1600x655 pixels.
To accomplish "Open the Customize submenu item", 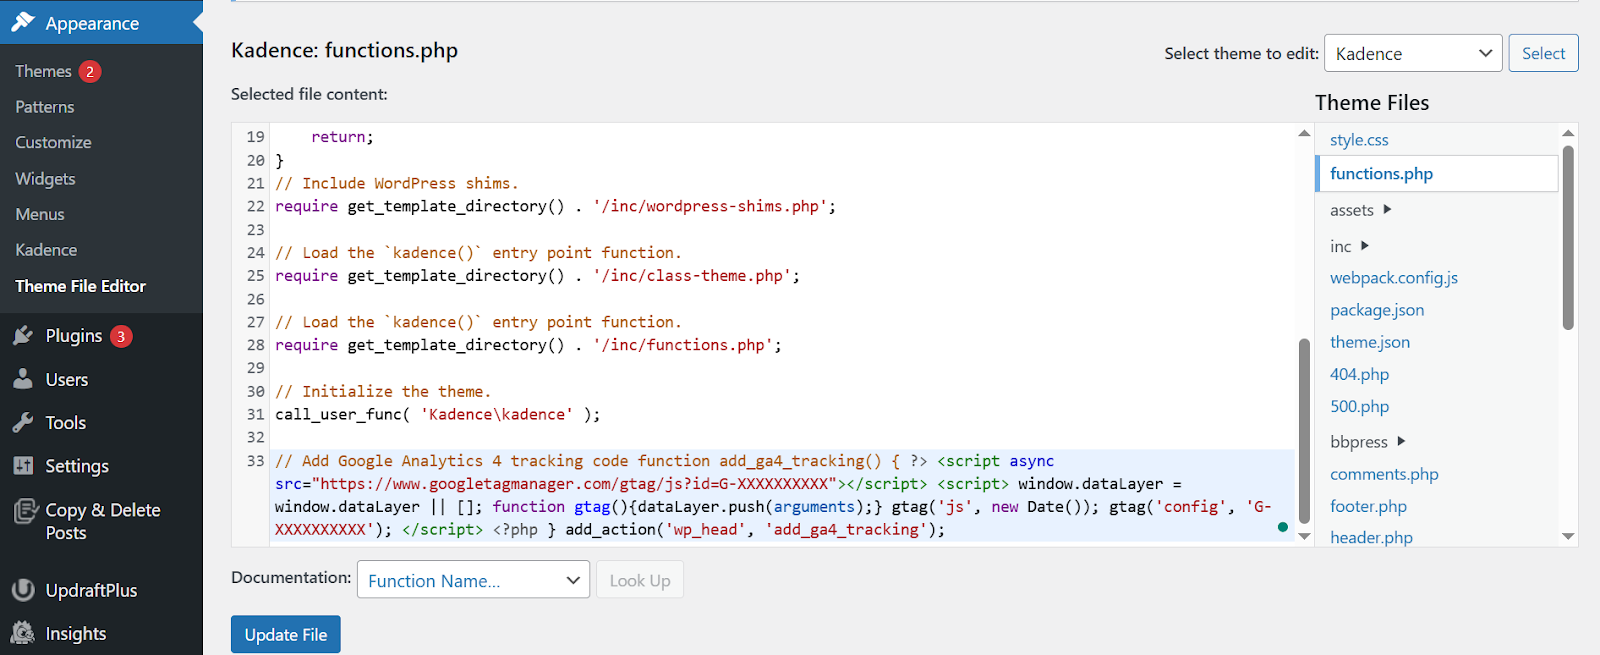I will [53, 143].
